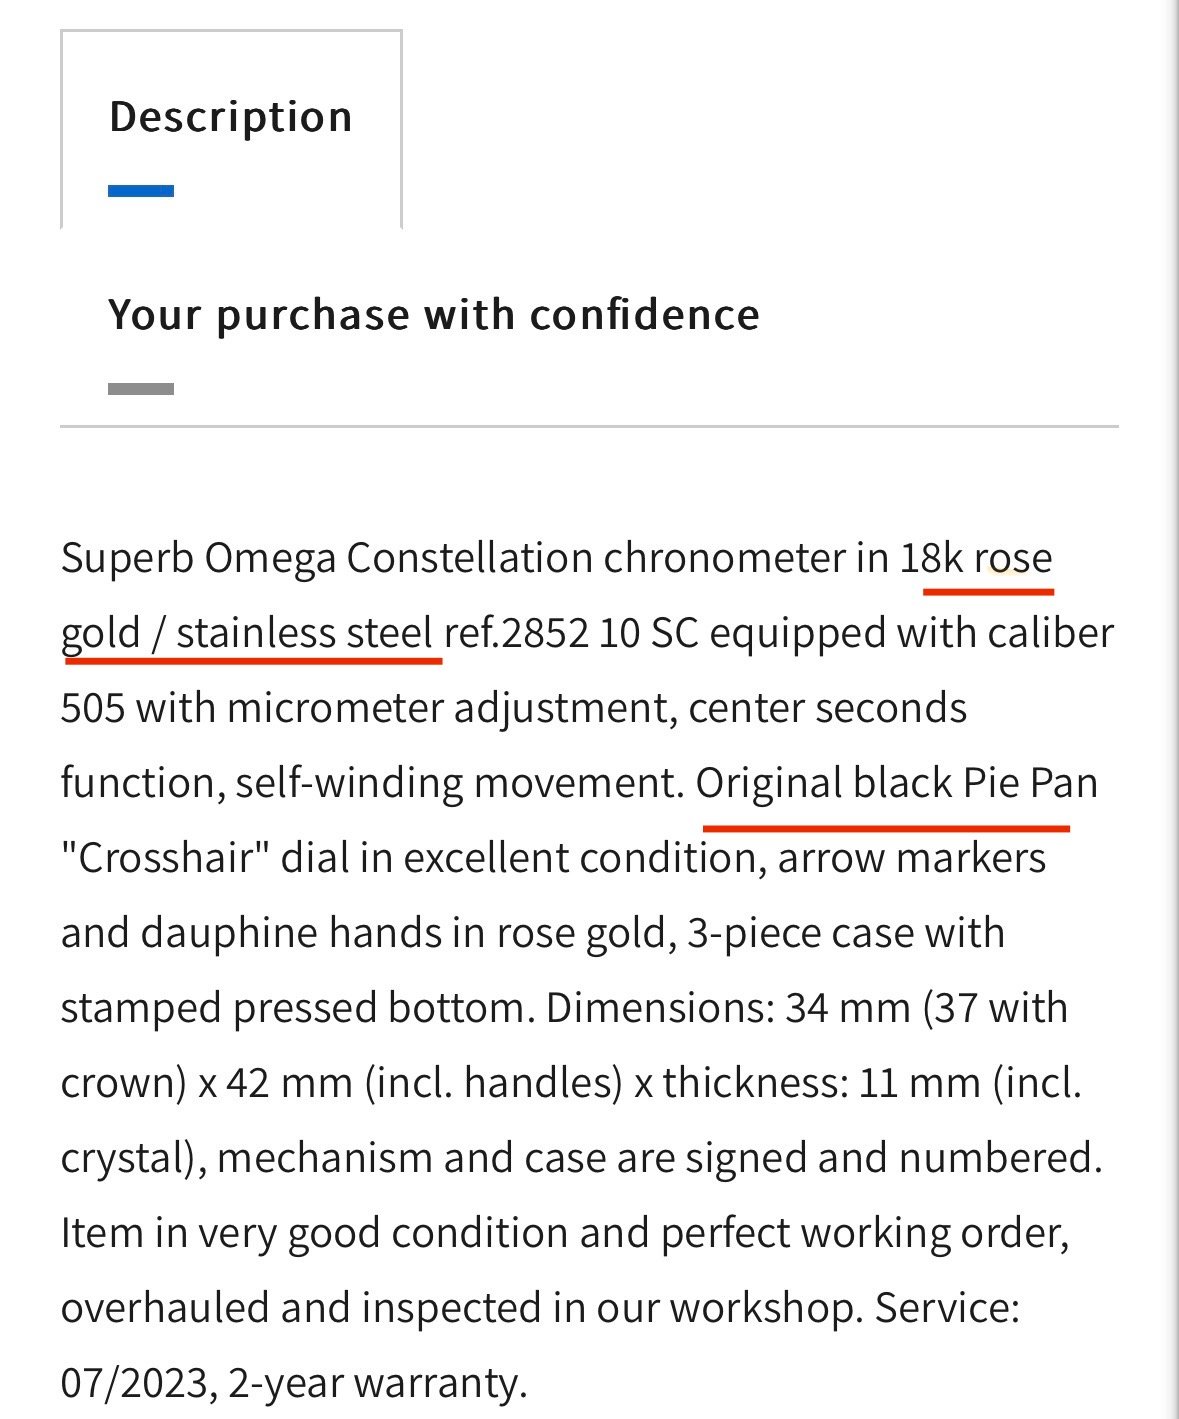Click the underlined "Original black Pie Pan" phrase
Viewport: 1179px width, 1419px height.
(896, 783)
